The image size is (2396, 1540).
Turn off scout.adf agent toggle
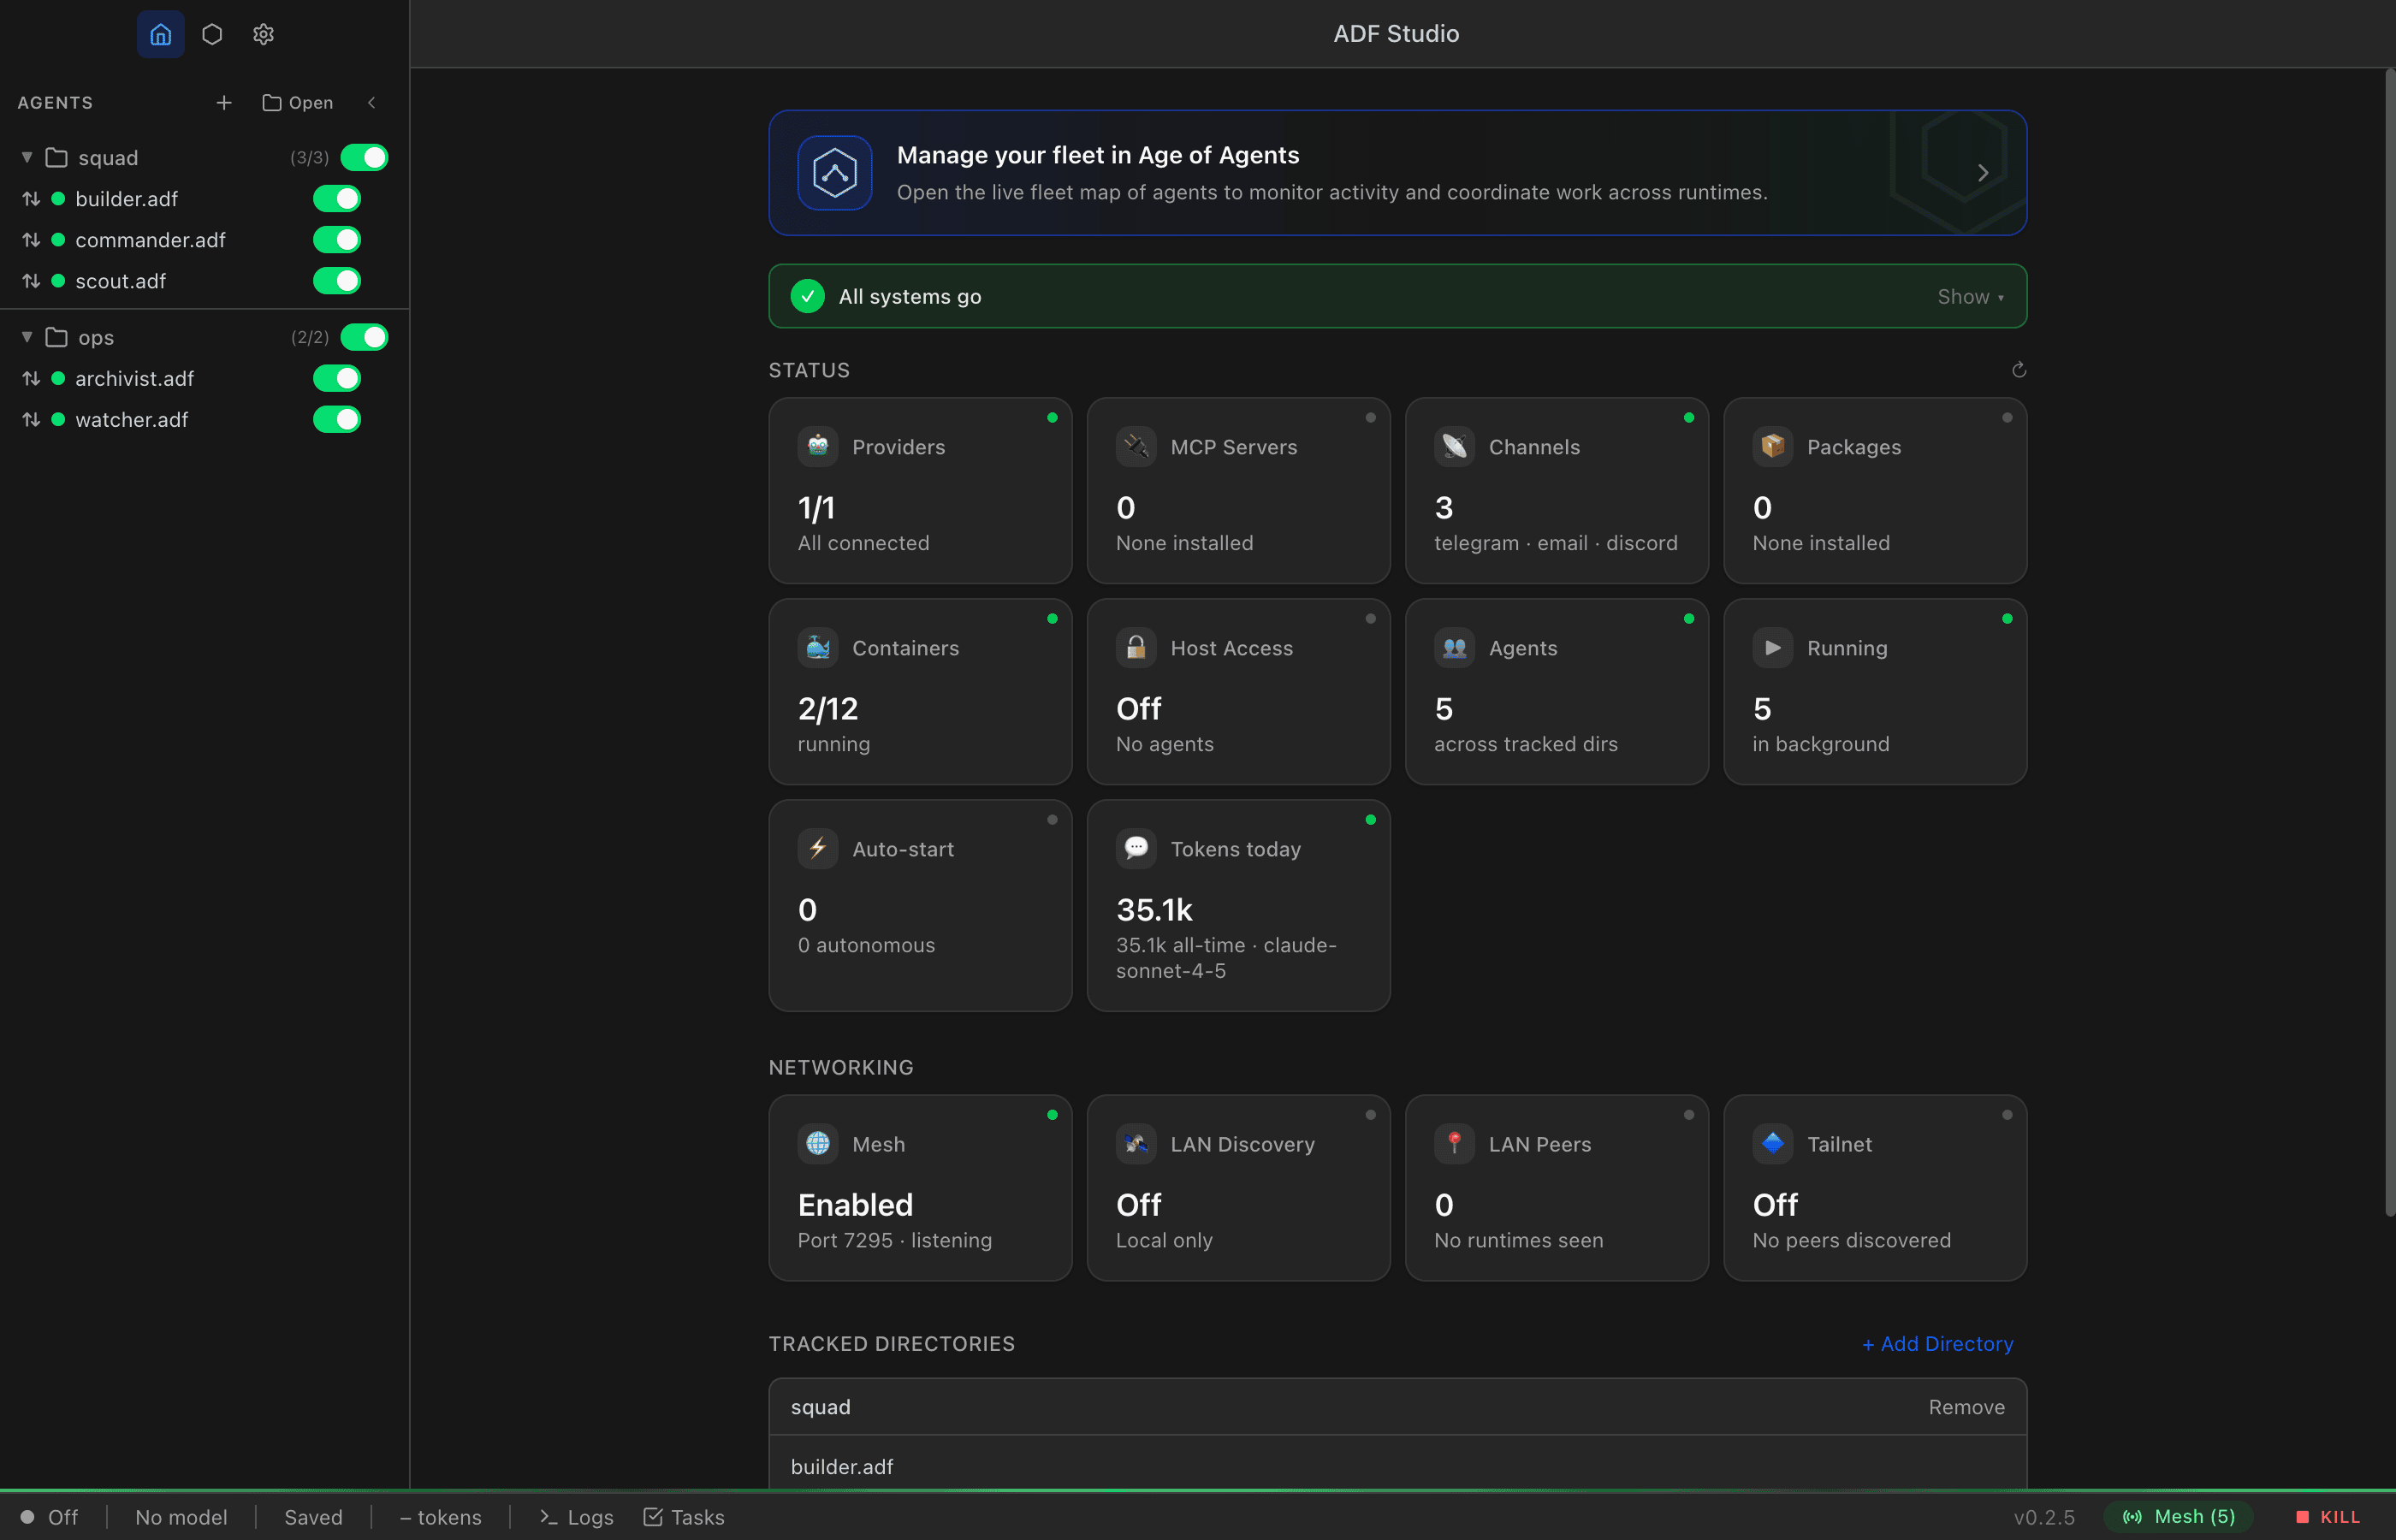pos(337,280)
